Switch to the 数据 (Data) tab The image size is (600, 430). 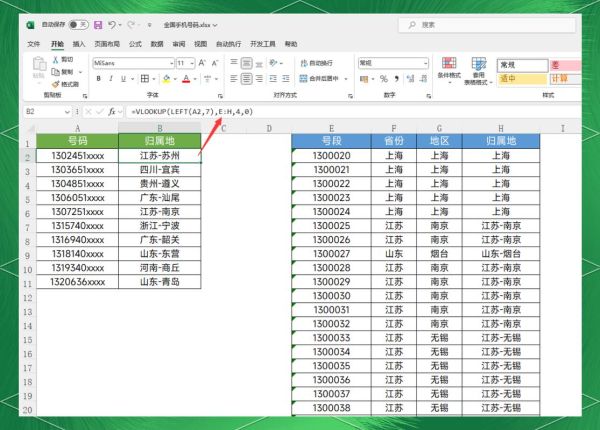tap(157, 44)
